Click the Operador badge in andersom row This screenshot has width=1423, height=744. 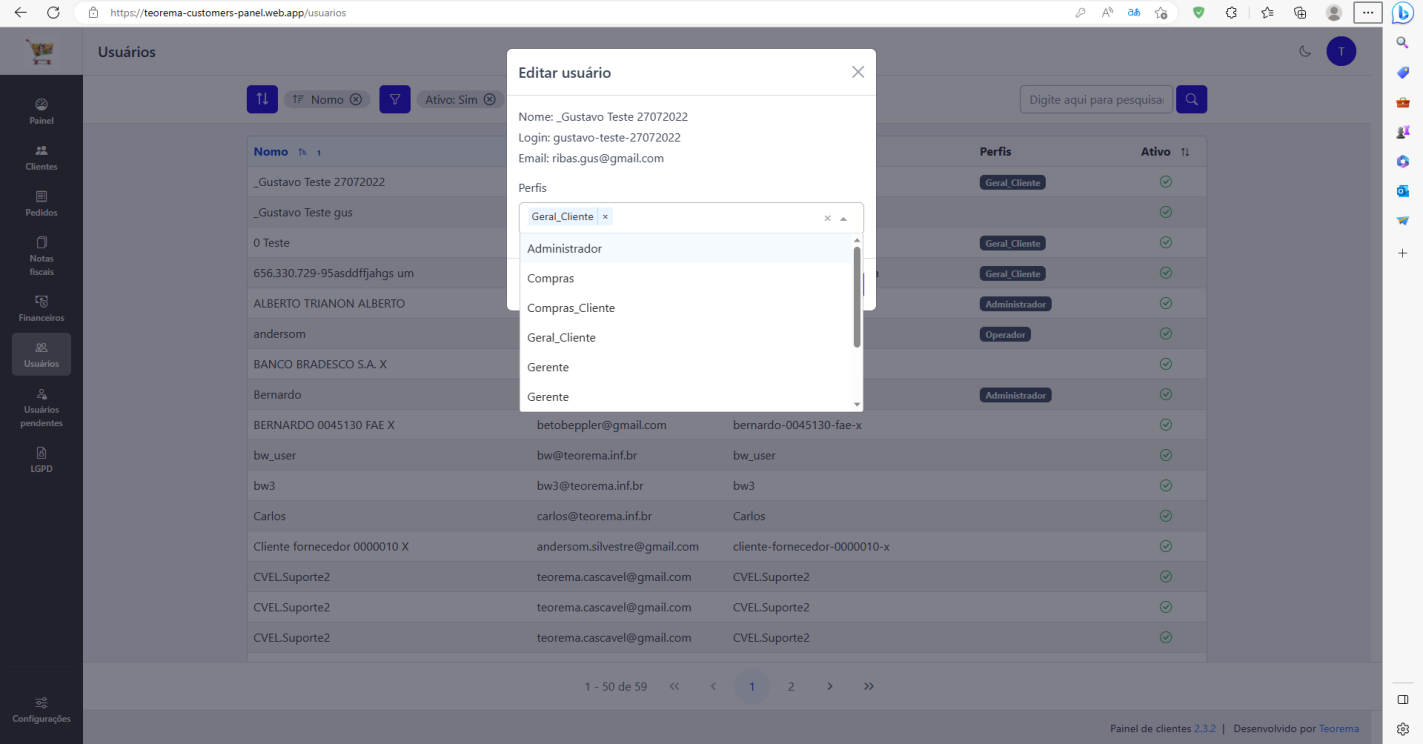(1005, 334)
